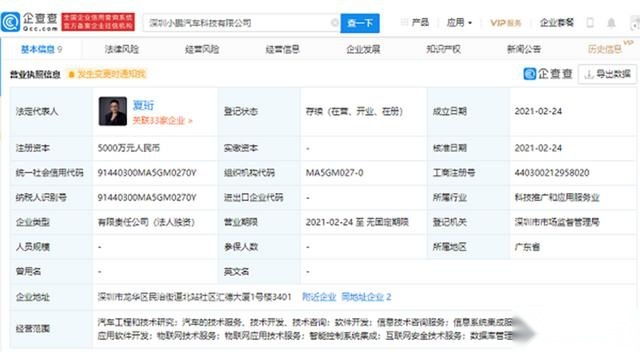
Task: Click 发生变更时通知我 notification link
Action: (107, 74)
